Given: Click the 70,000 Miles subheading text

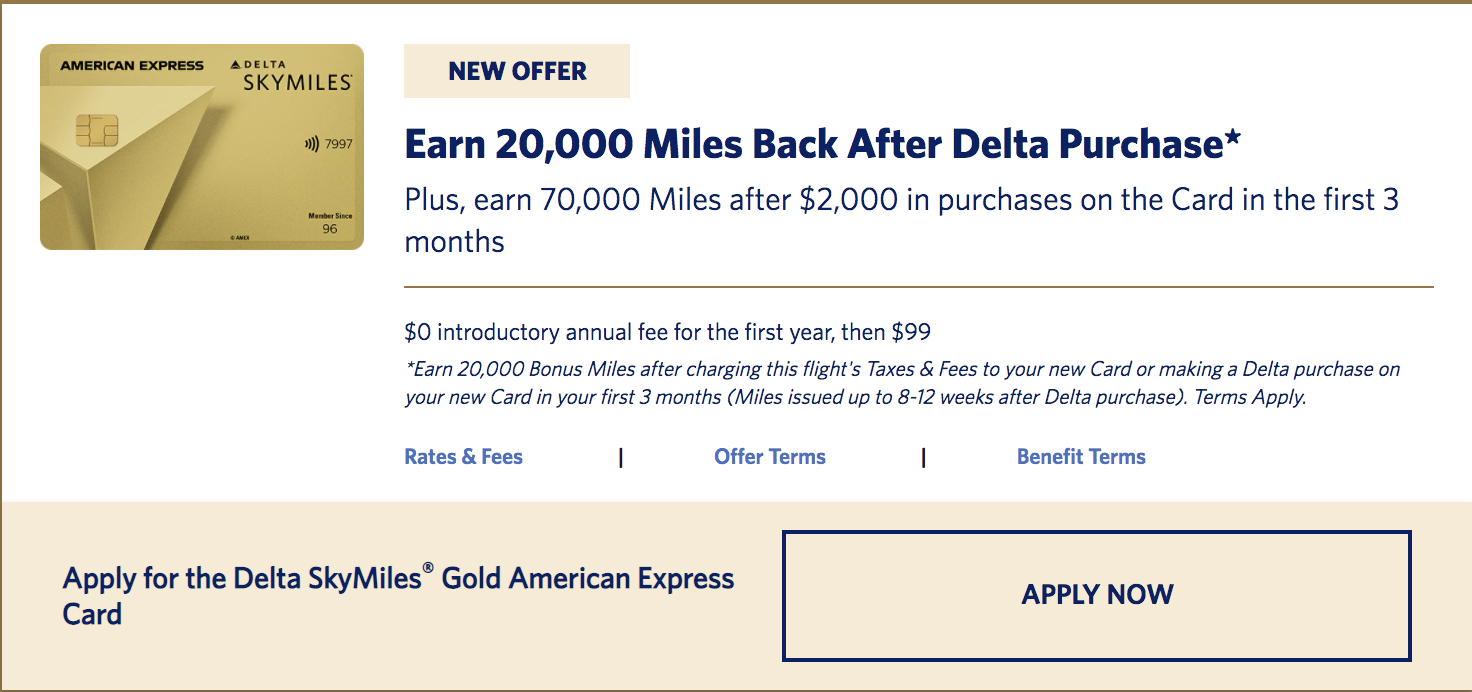Looking at the screenshot, I should click(901, 220).
